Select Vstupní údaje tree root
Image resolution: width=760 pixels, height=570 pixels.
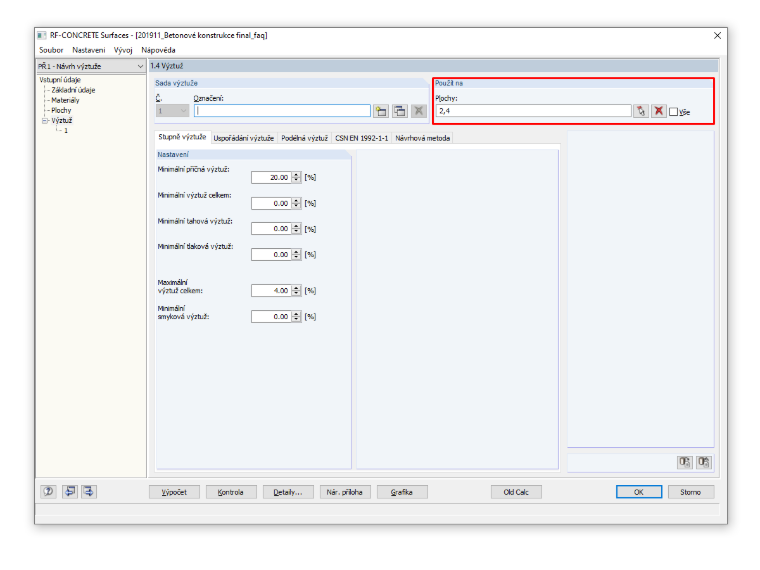tap(60, 80)
